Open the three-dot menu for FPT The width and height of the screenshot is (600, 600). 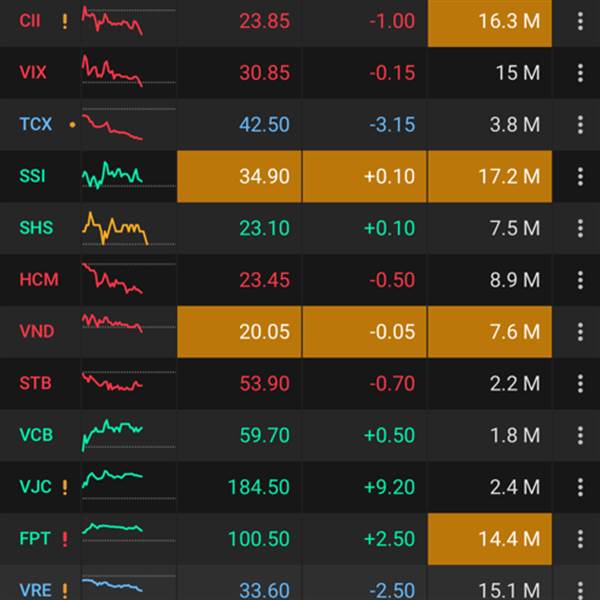pos(580,539)
